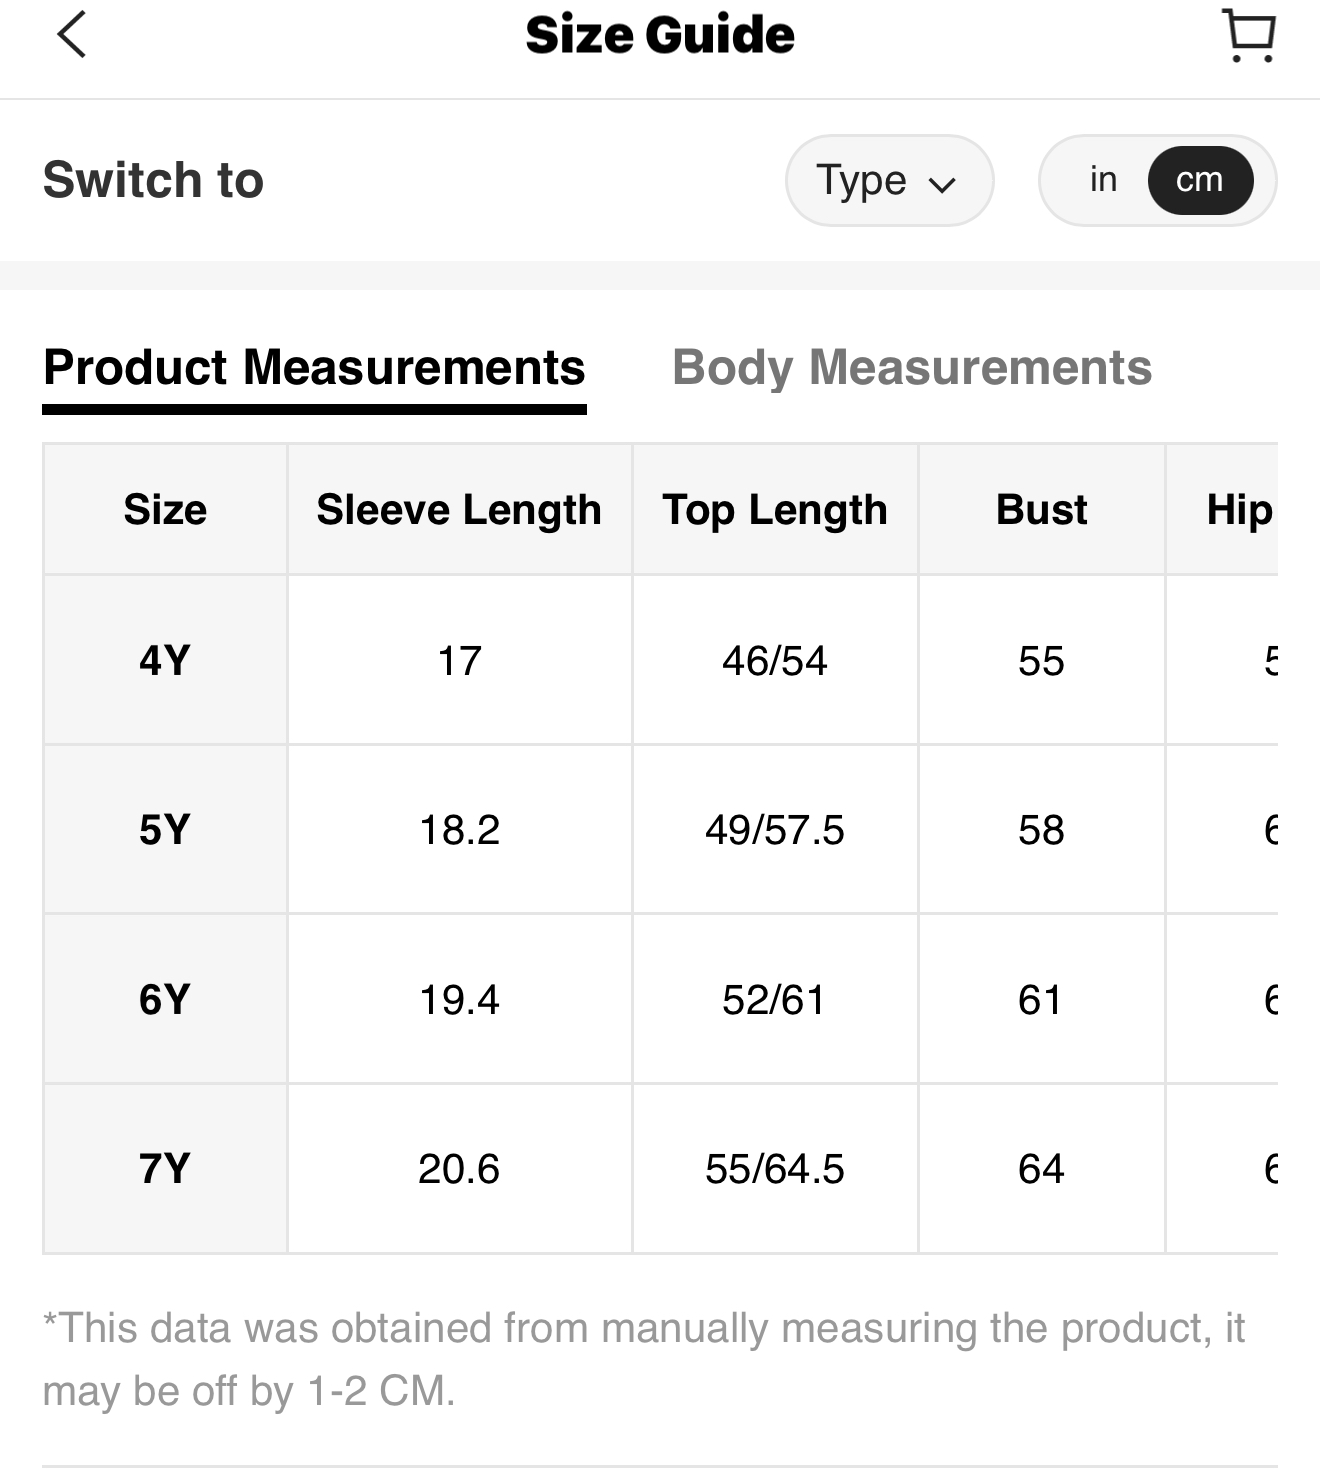The image size is (1320, 1471).
Task: Click the Top Length column header
Action: (775, 510)
